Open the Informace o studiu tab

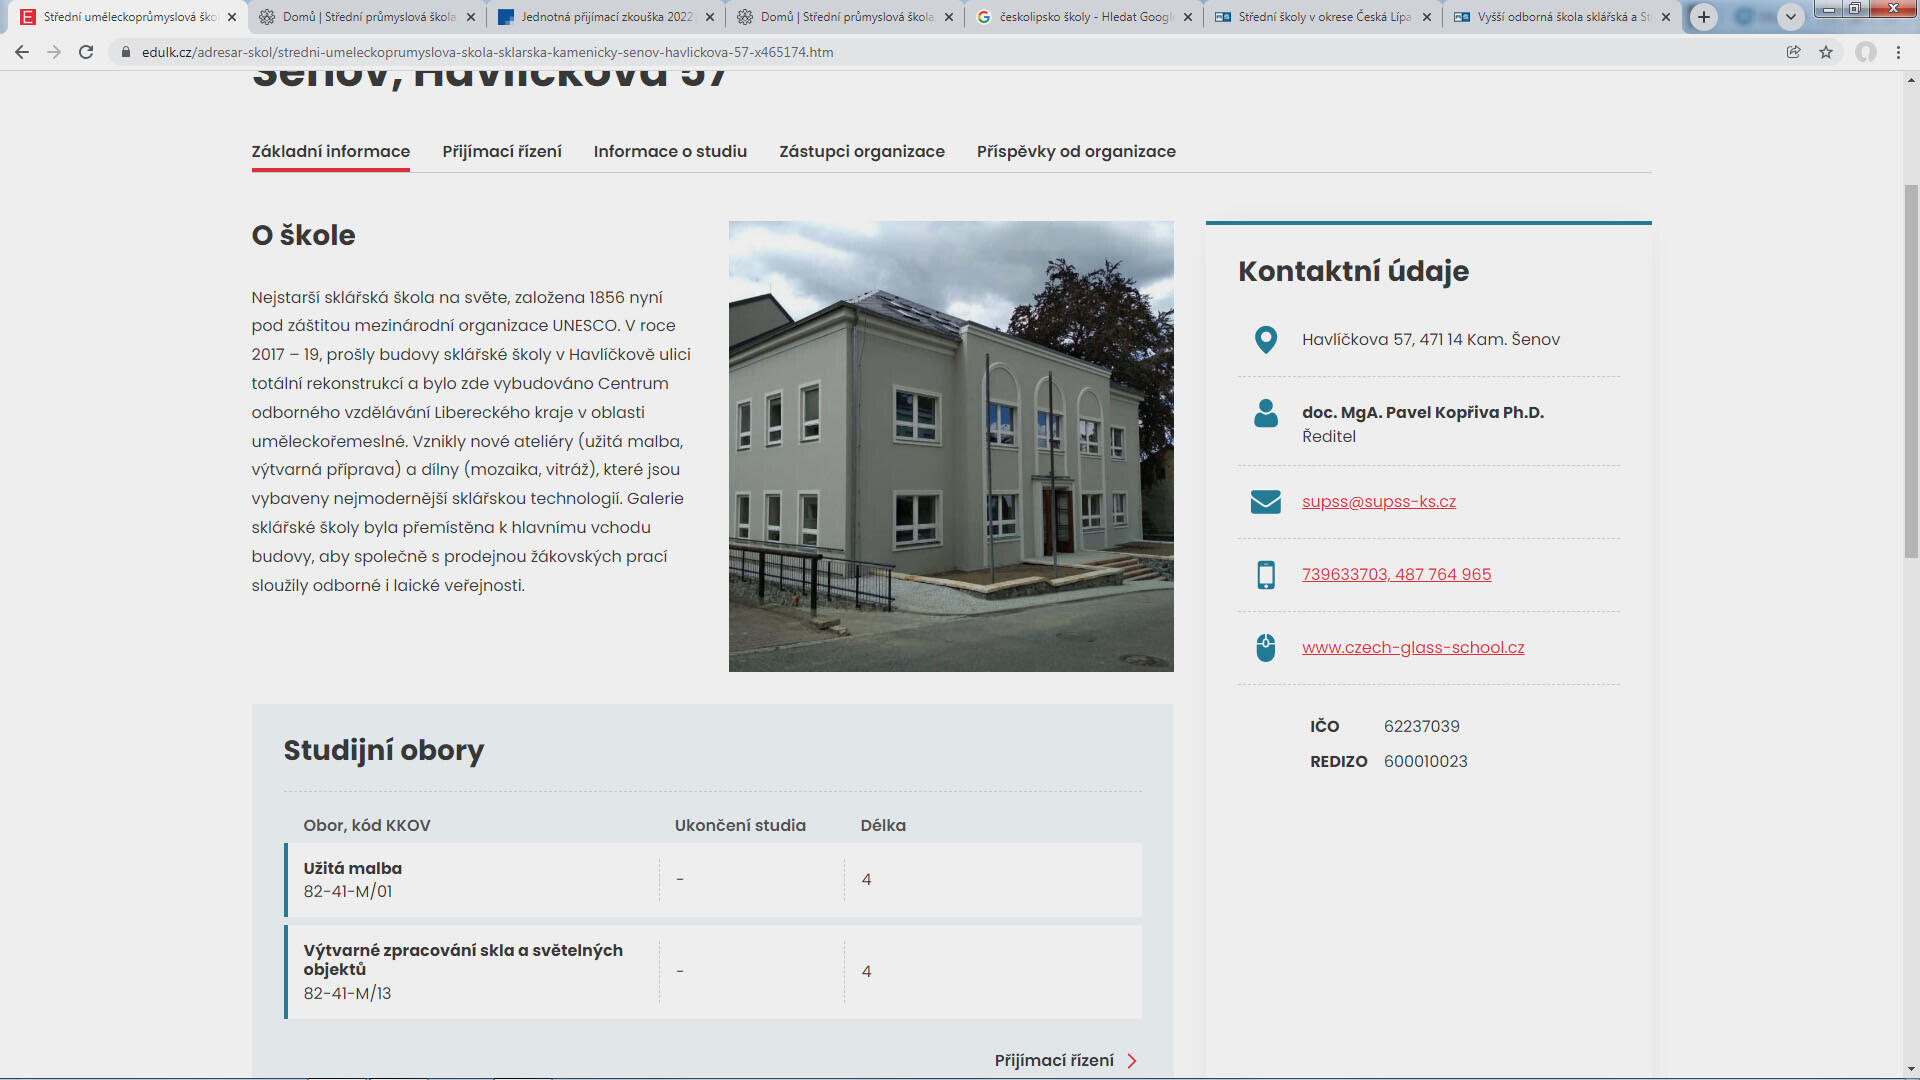(x=670, y=151)
